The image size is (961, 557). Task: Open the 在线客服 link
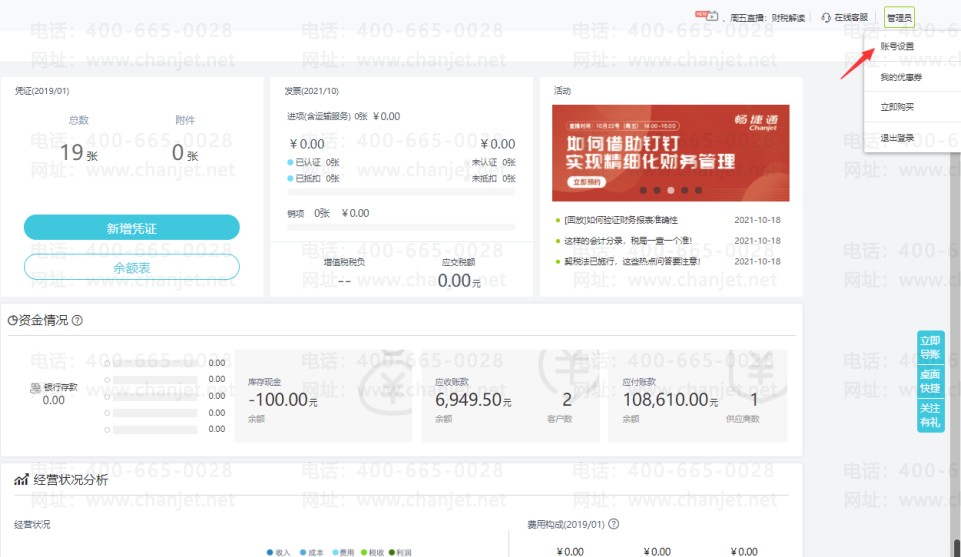click(x=851, y=18)
